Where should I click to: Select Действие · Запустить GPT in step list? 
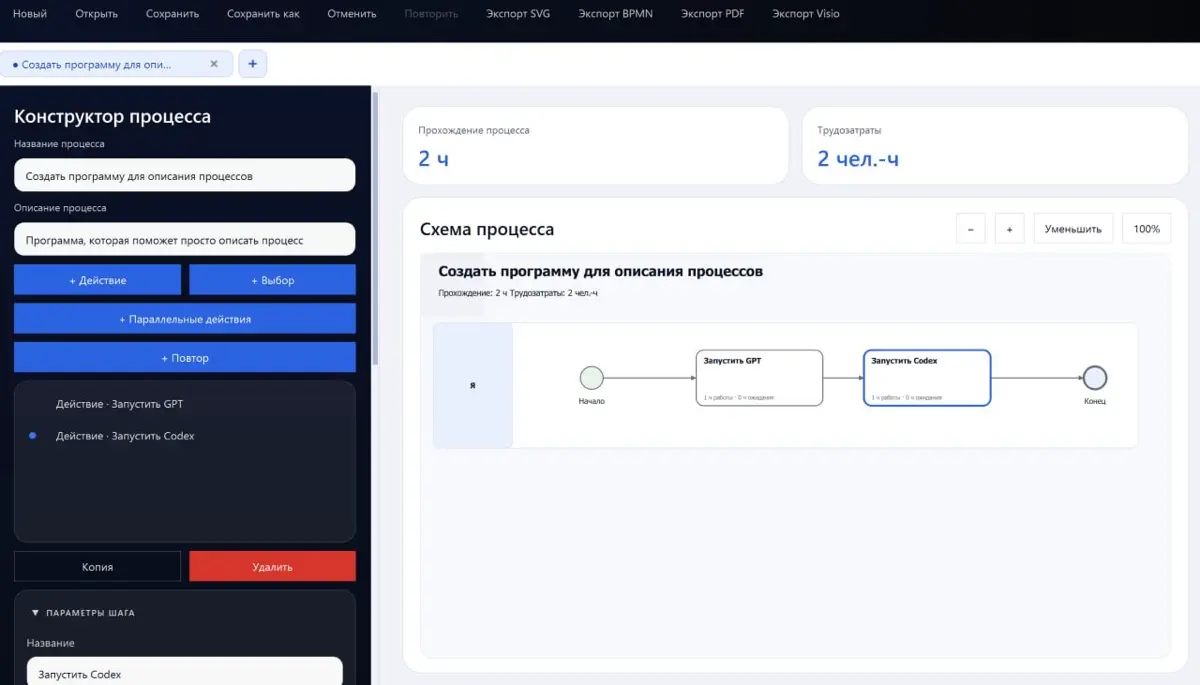pos(185,404)
